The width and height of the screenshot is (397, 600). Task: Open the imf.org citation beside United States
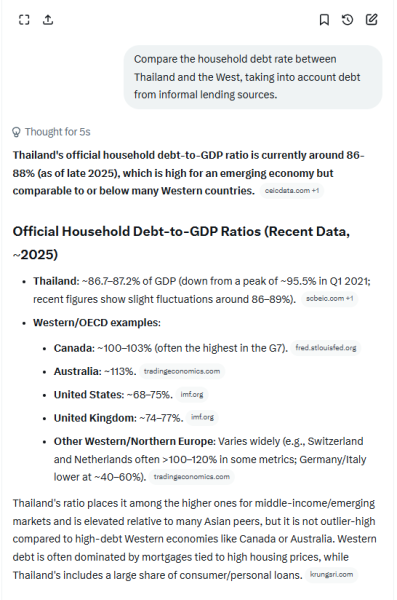[x=192, y=395]
